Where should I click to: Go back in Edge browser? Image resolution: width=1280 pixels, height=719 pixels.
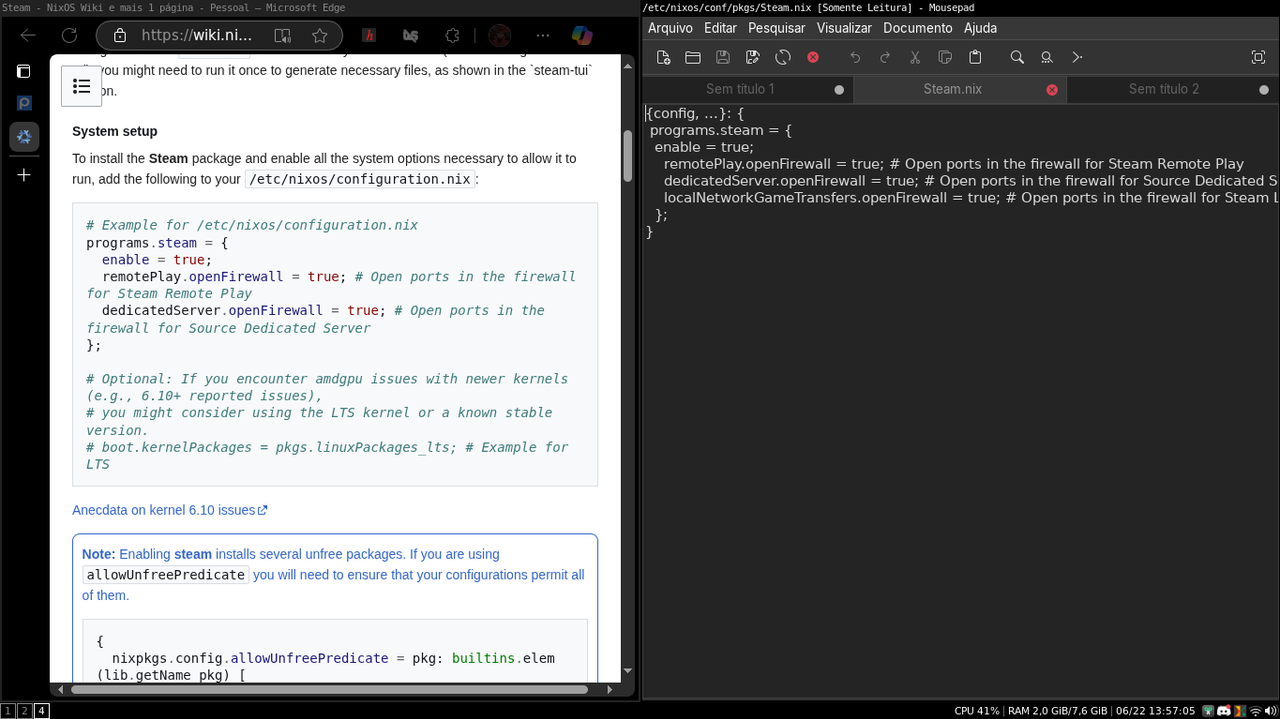[x=28, y=35]
